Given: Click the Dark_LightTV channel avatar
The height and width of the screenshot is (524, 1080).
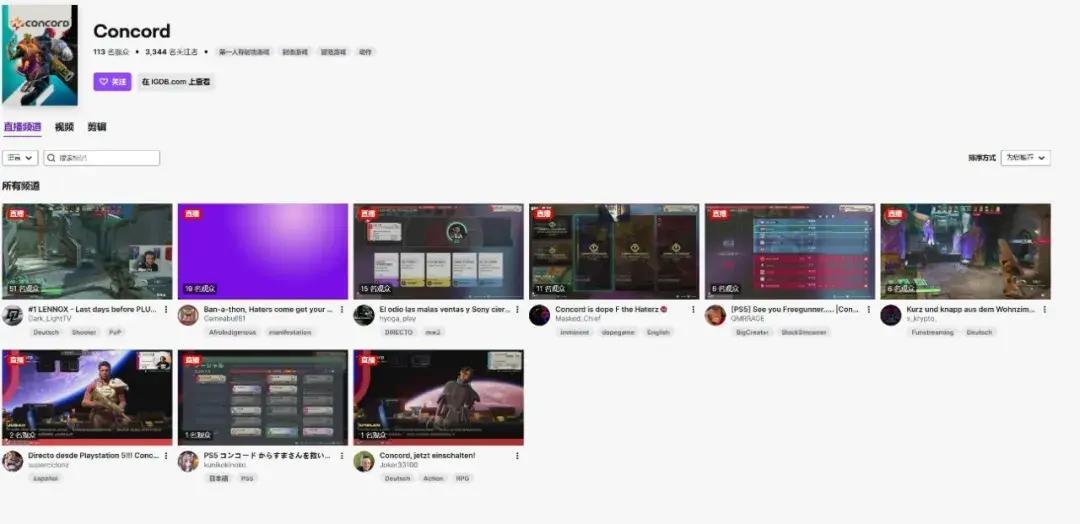Looking at the screenshot, I should click(x=12, y=316).
